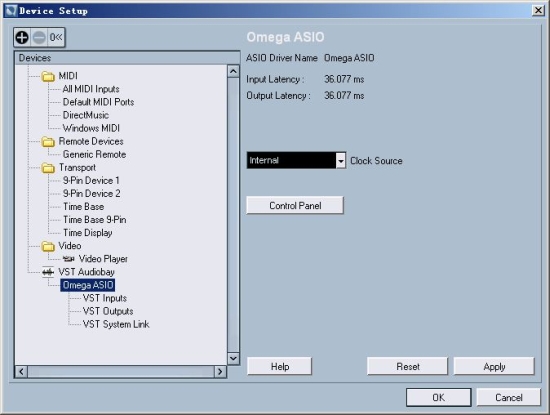Image resolution: width=550 pixels, height=415 pixels.
Task: Select the Omega ASIO tree item
Action: [x=88, y=285]
